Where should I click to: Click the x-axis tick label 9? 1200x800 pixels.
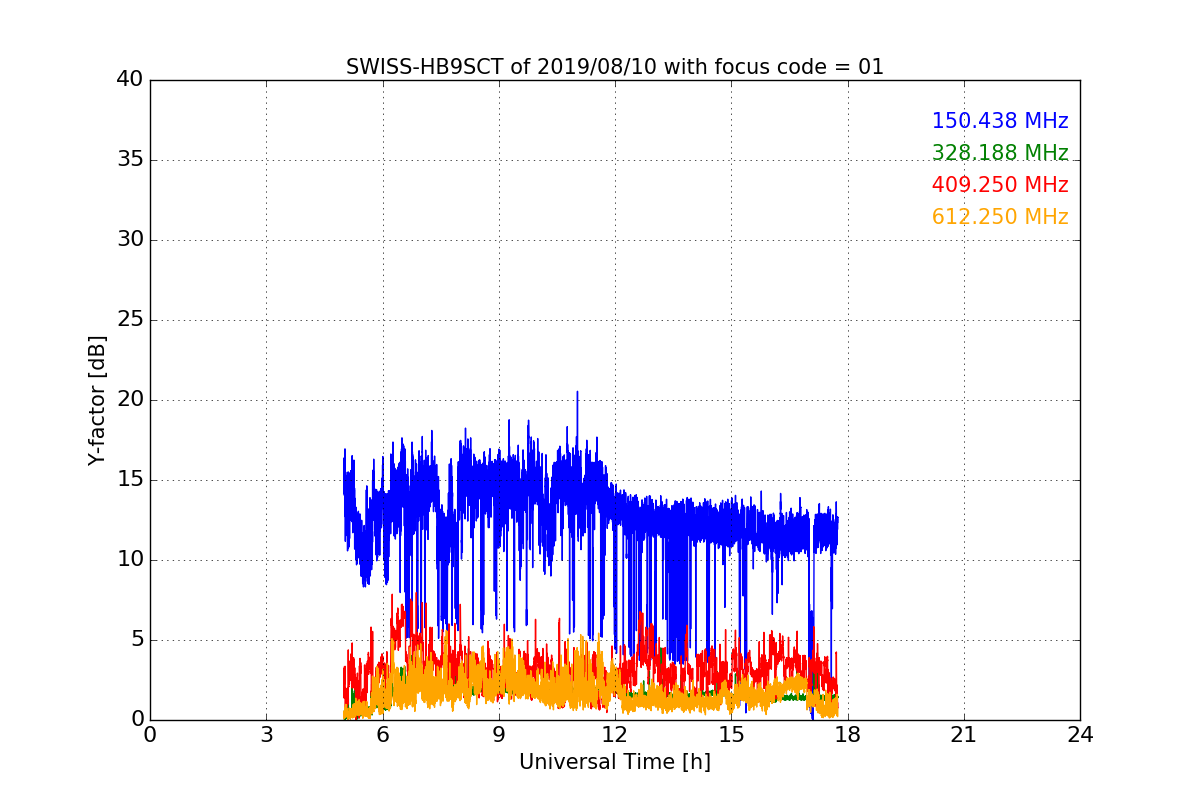[x=499, y=735]
